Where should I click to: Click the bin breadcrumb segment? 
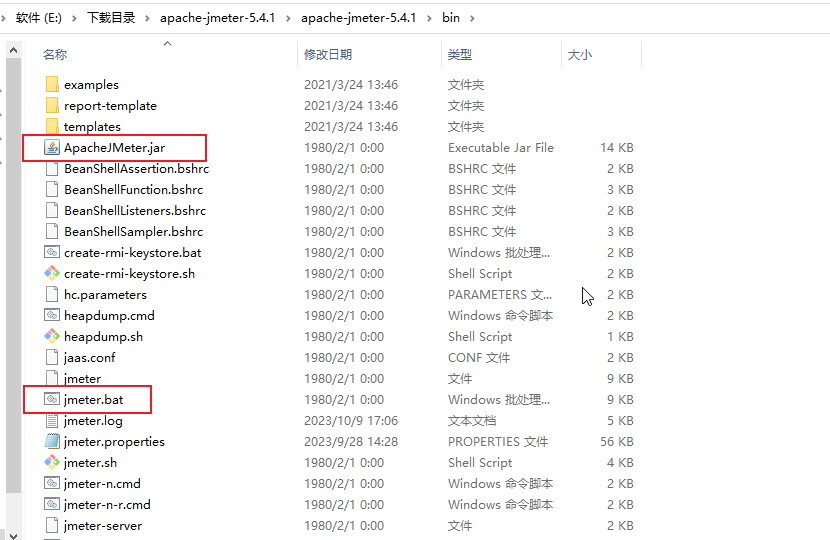pyautogui.click(x=451, y=18)
